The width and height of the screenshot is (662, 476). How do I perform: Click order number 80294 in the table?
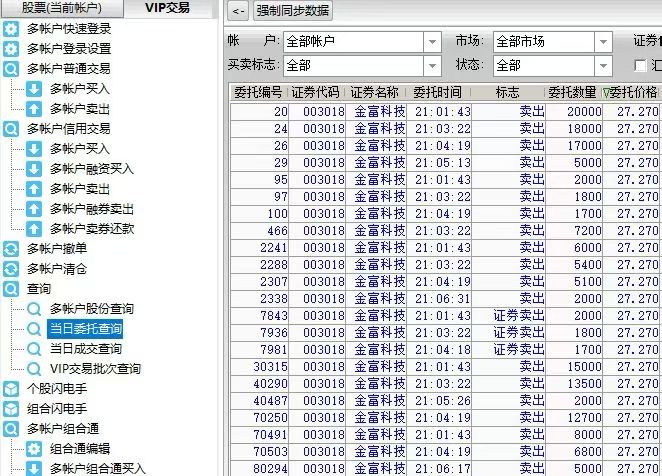(271, 468)
